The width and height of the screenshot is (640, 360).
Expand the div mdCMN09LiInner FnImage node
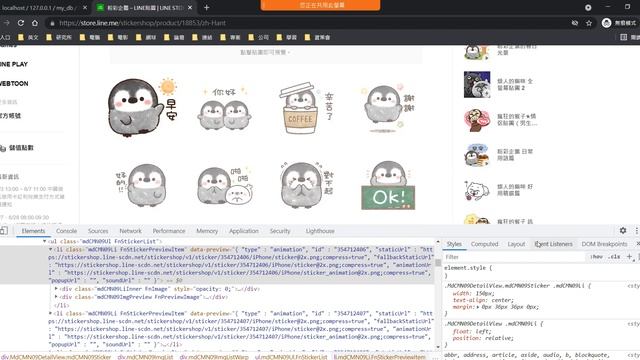point(56,289)
